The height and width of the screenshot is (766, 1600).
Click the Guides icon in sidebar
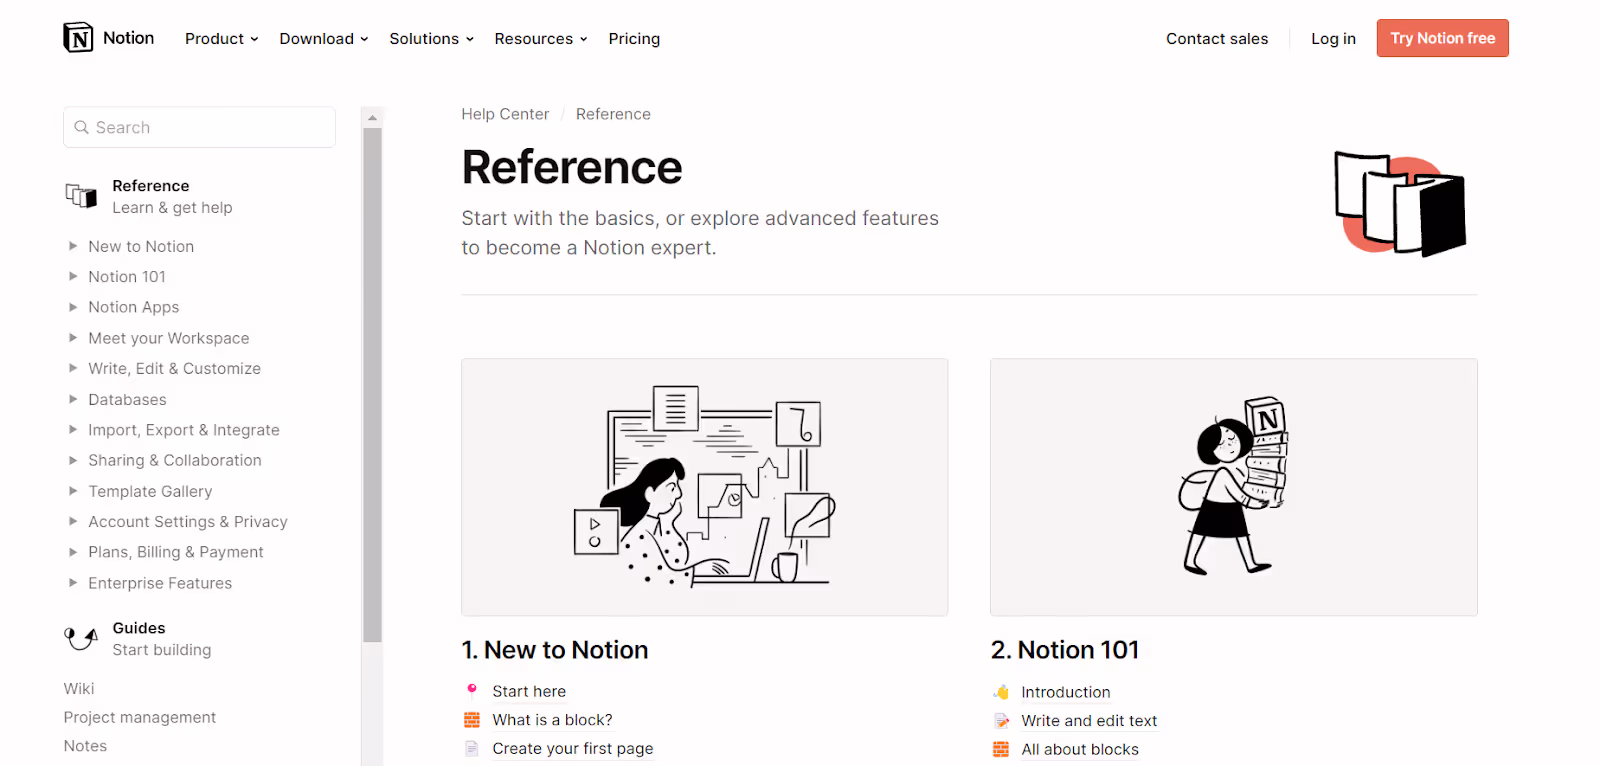pos(81,638)
